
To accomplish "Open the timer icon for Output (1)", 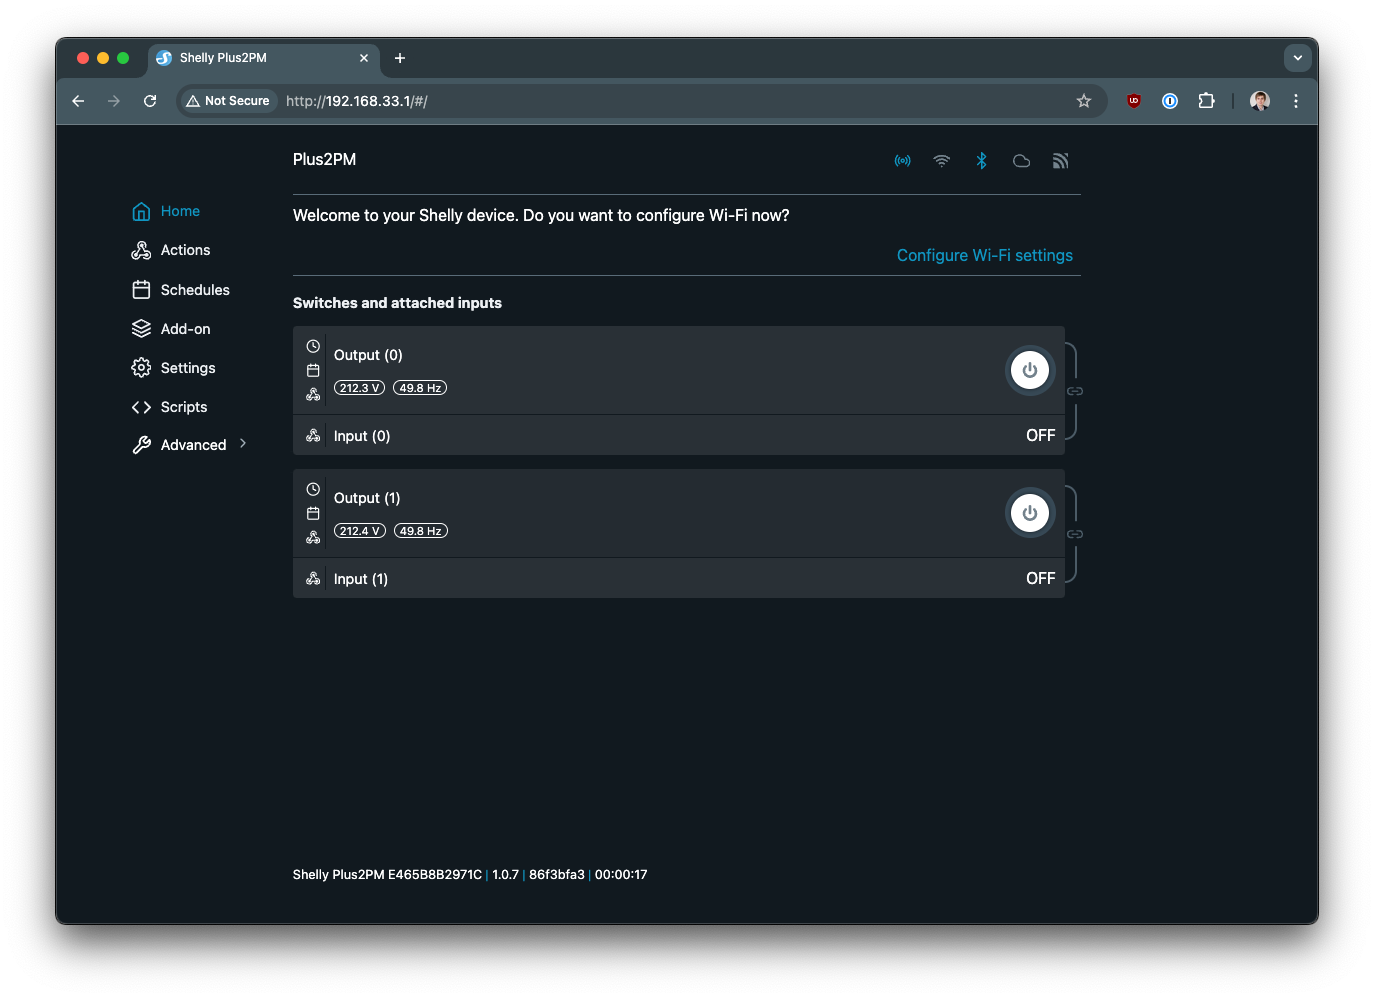I will coord(313,489).
